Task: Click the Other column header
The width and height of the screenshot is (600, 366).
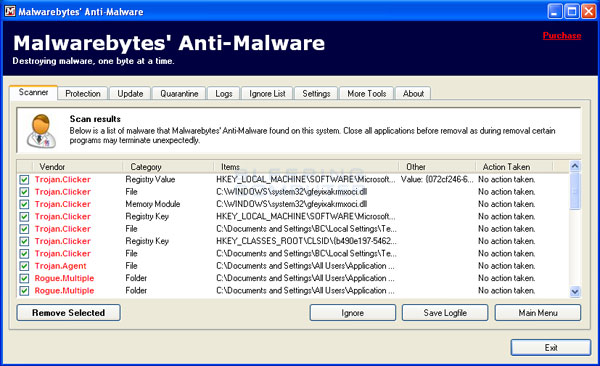Action: (437, 167)
